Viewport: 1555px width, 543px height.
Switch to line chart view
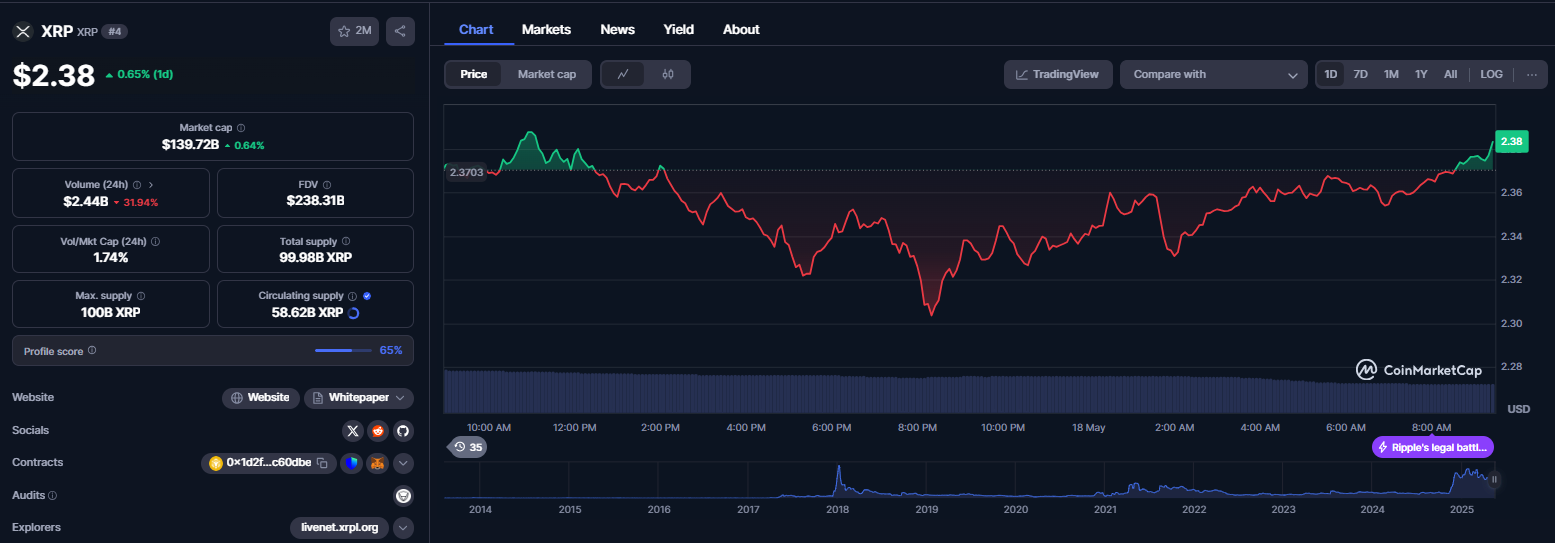pyautogui.click(x=624, y=74)
